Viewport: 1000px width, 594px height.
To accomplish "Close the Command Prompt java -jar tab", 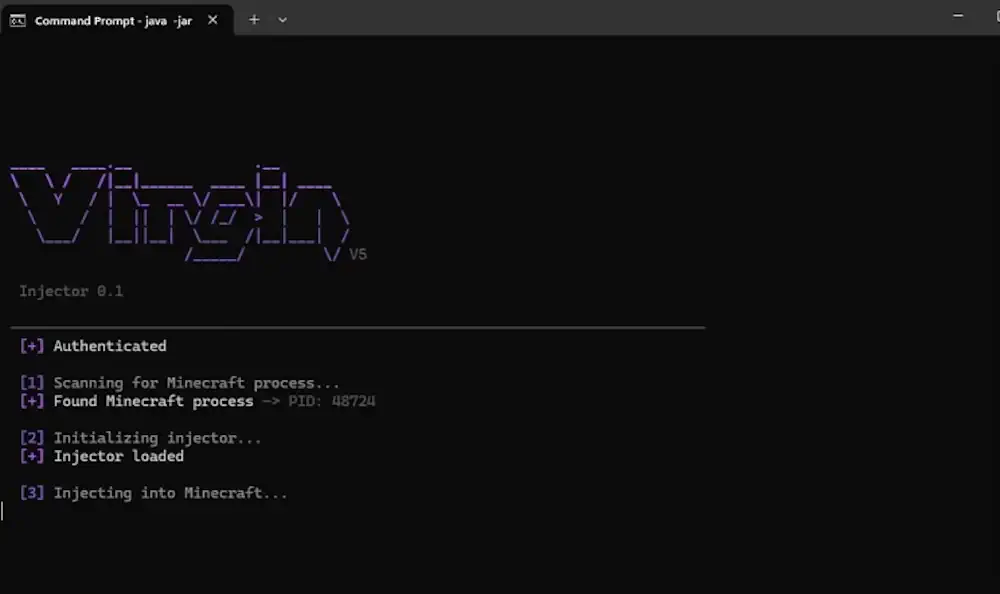I will click(213, 20).
